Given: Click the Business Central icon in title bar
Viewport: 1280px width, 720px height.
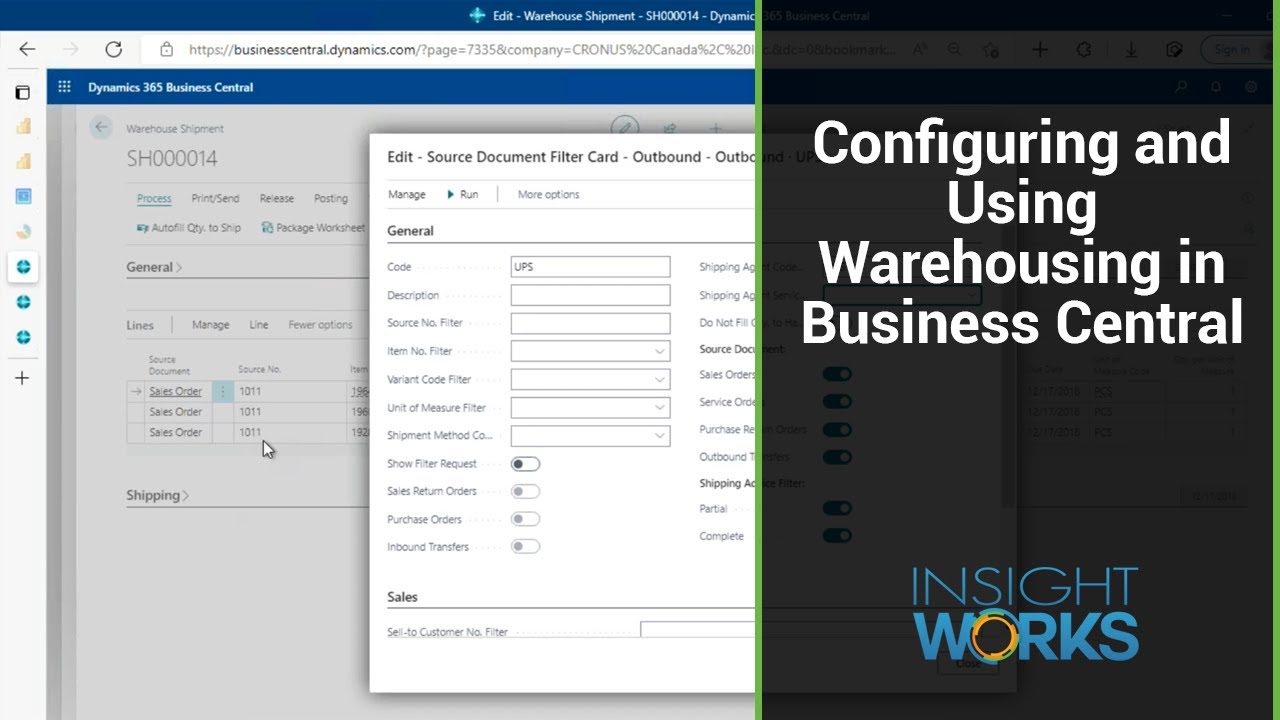Looking at the screenshot, I should (477, 15).
